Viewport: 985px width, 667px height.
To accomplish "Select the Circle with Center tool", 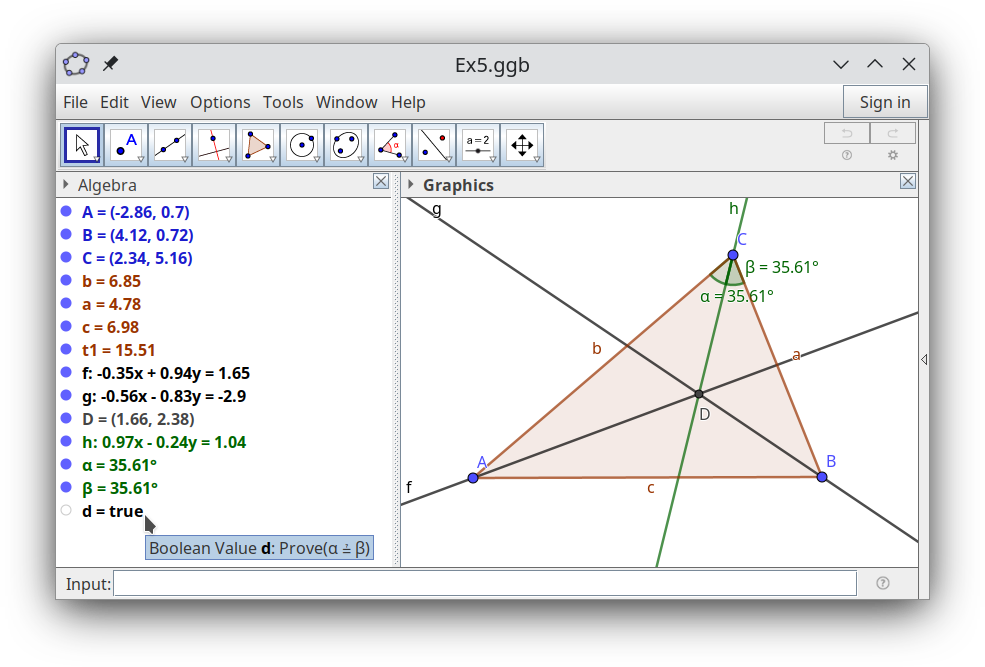I will (x=301, y=145).
